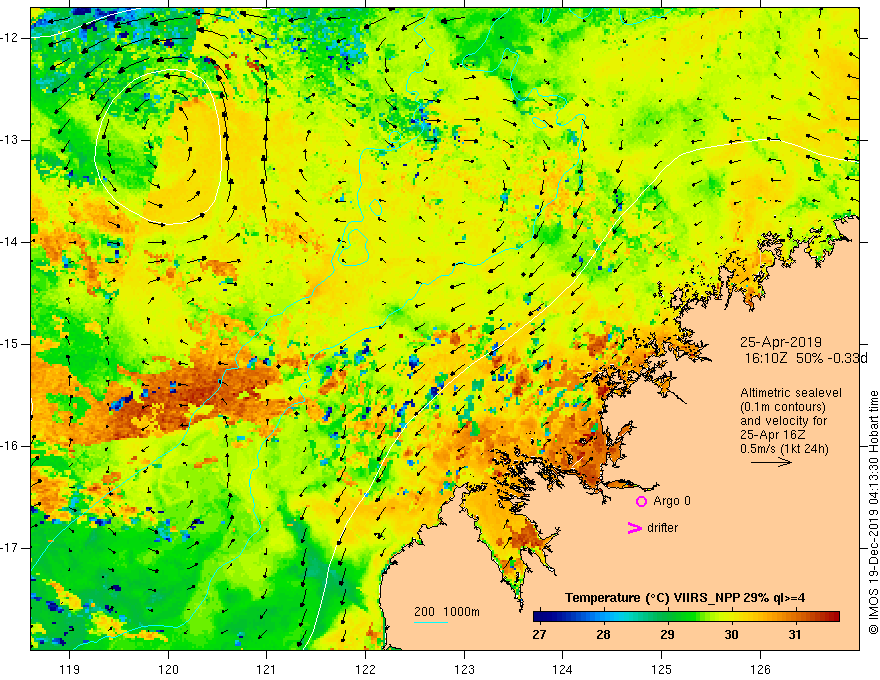Click the color bar value 31
The image size is (880, 680).
[794, 635]
